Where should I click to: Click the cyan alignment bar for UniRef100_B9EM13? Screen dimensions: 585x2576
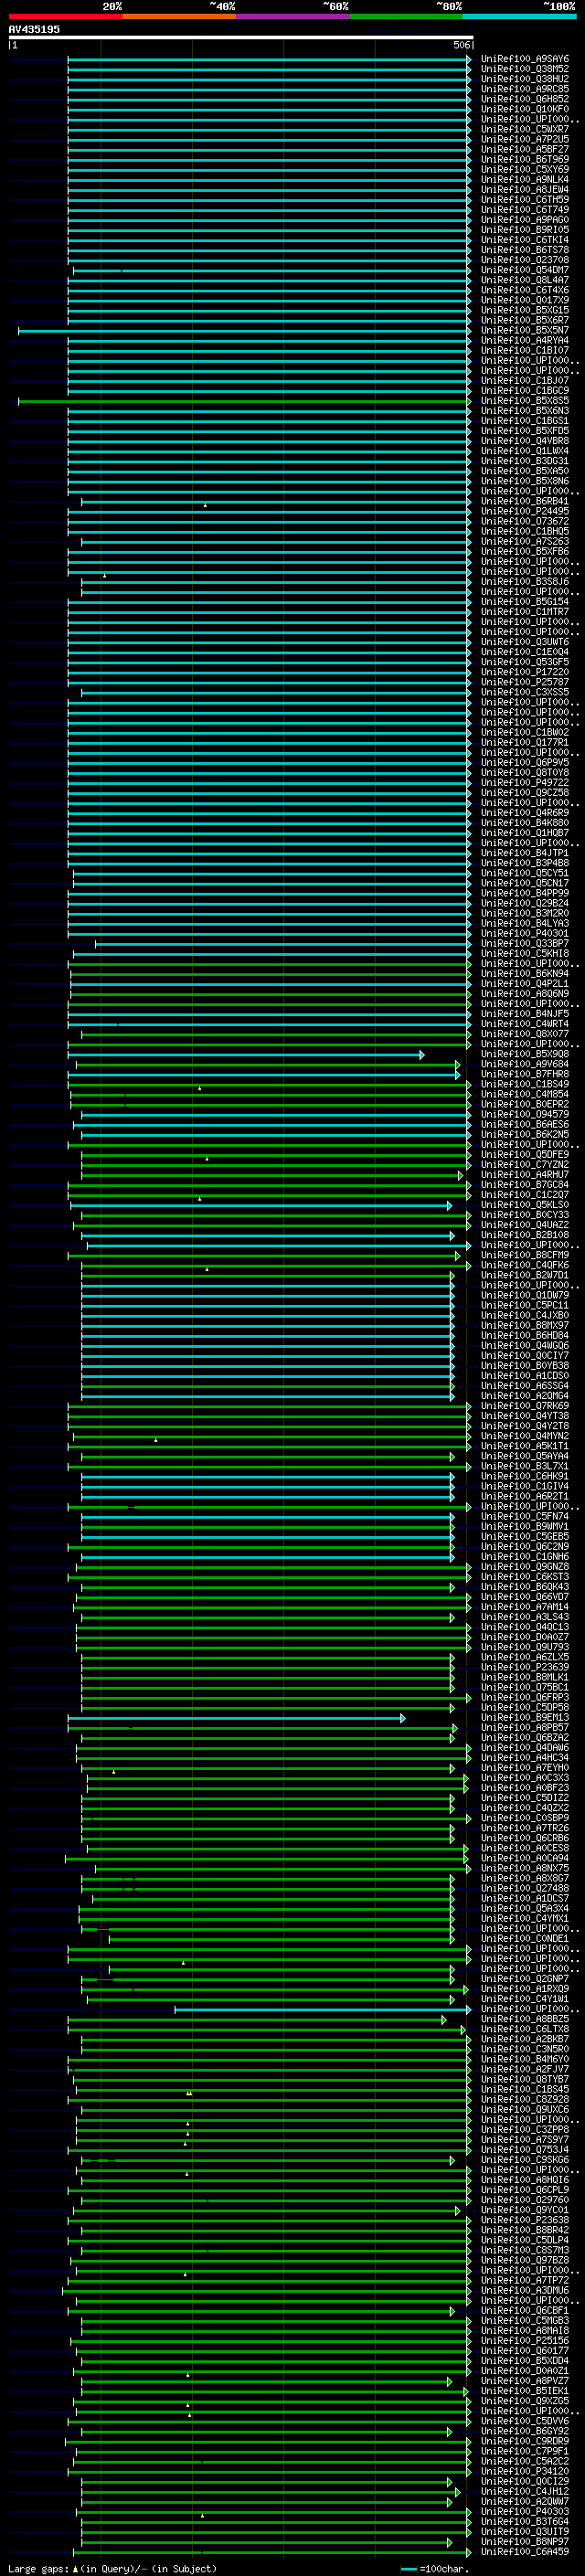click(237, 1718)
